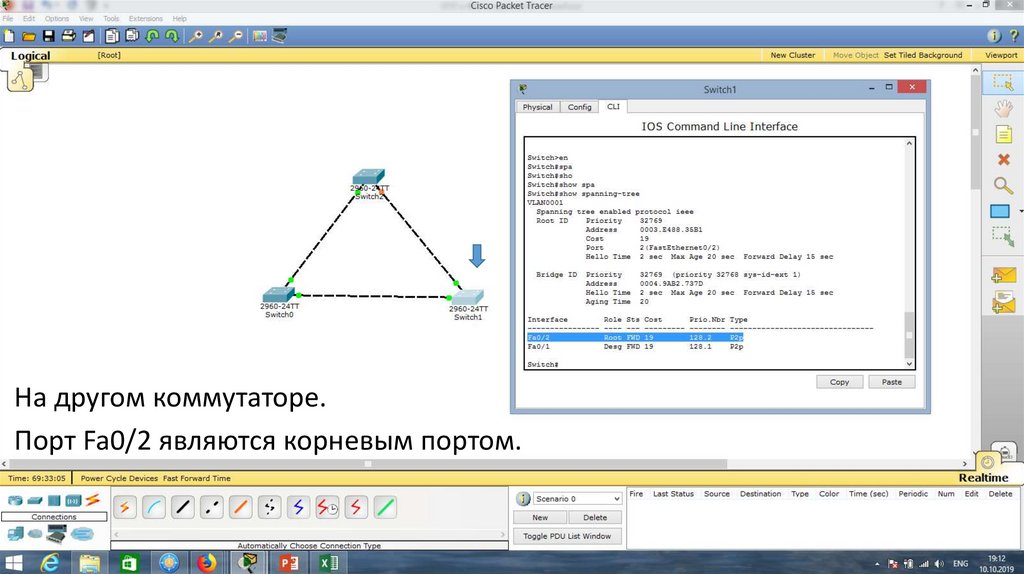This screenshot has height=574, width=1024.
Task: Select the Routers device category
Action: coord(15,501)
